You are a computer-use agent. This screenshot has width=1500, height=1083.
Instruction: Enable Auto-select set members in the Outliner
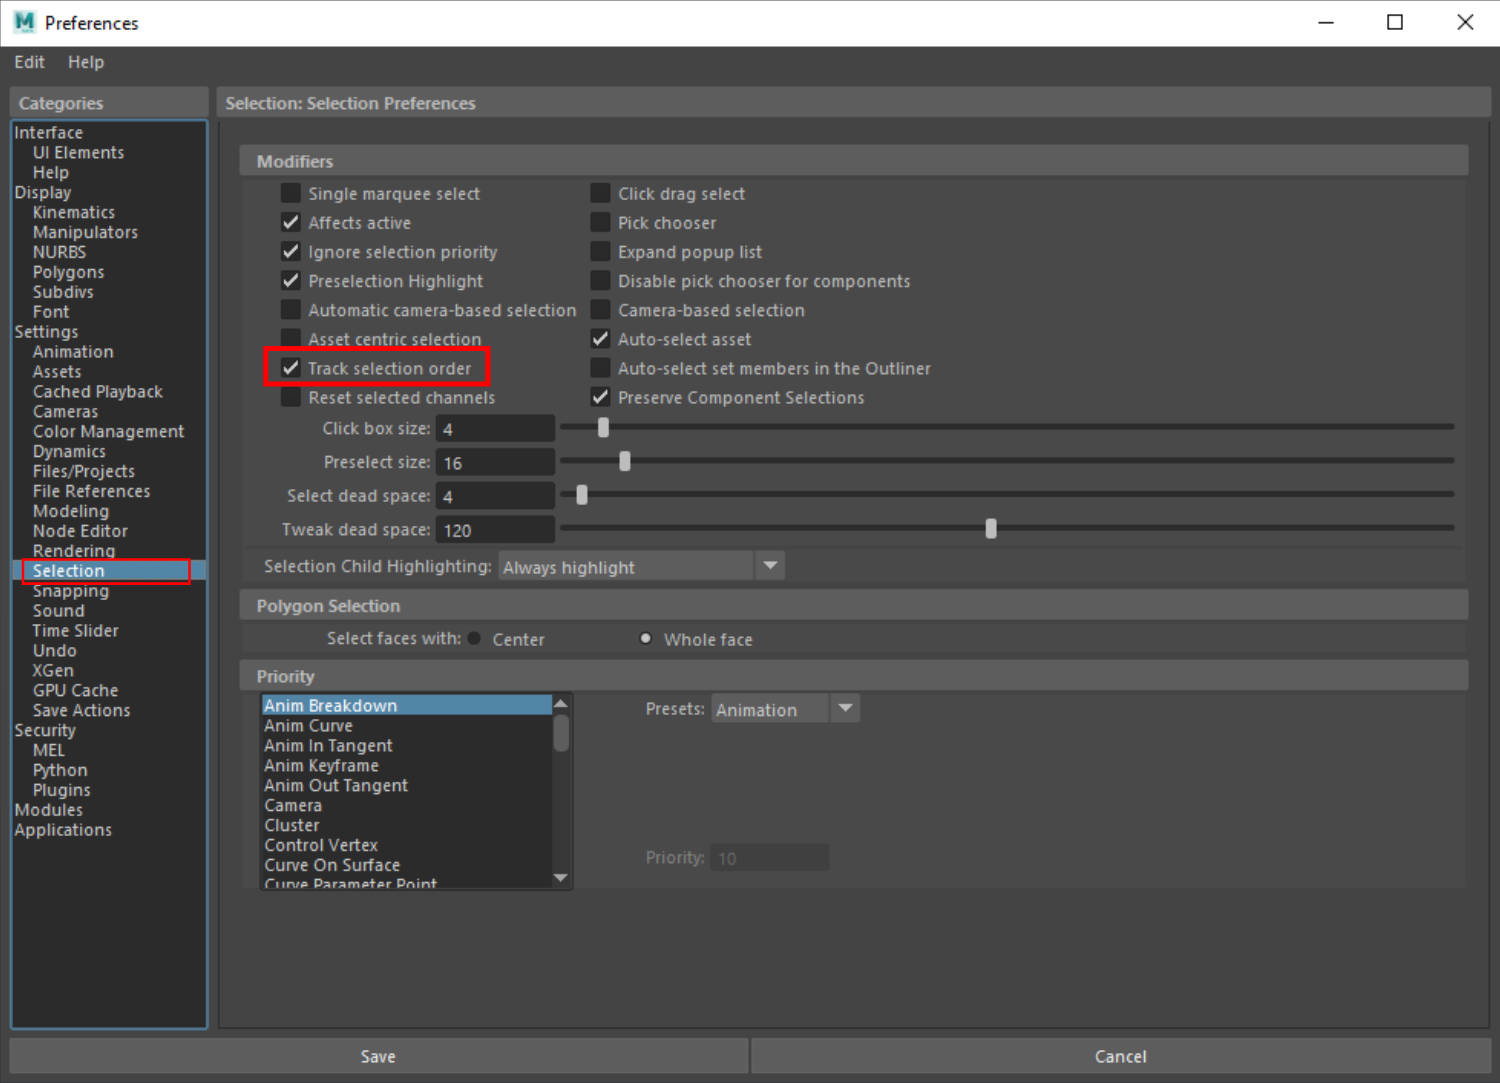(x=600, y=368)
